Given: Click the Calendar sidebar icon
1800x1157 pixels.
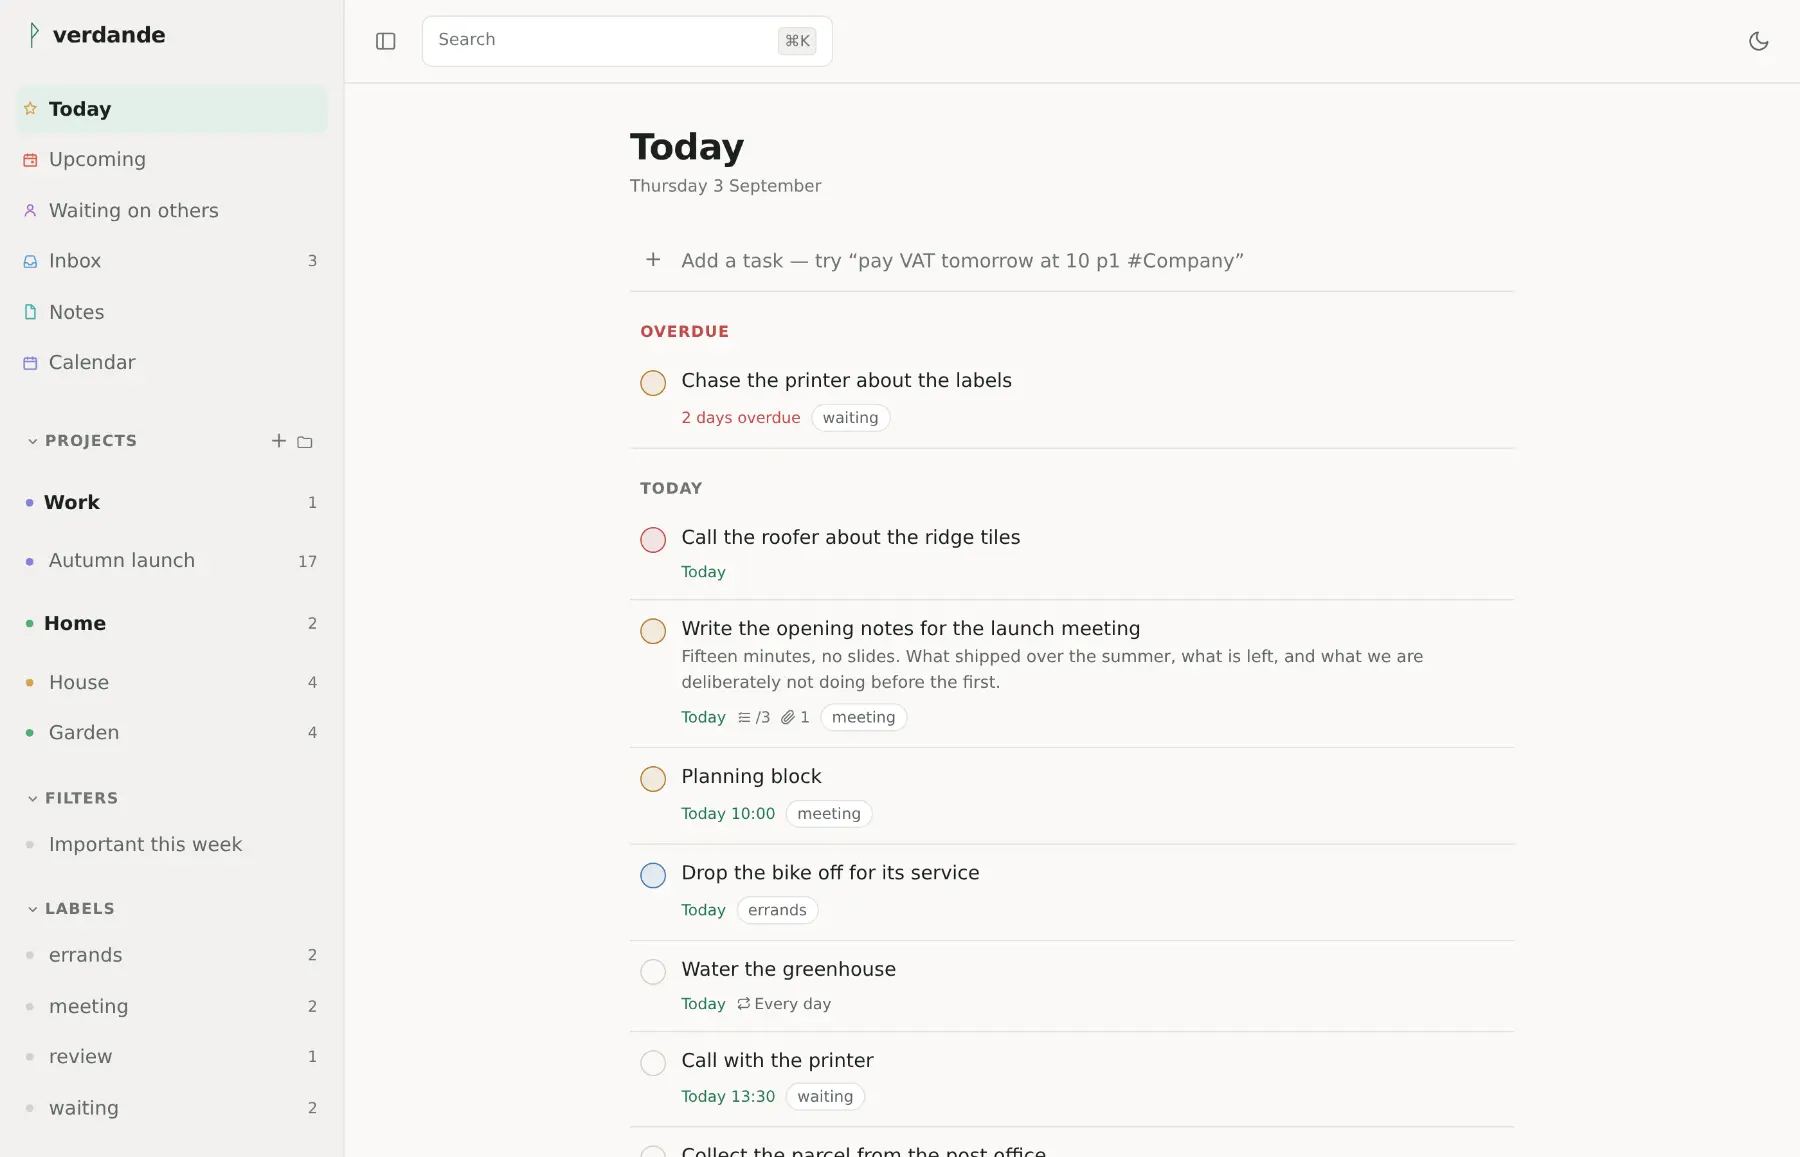Looking at the screenshot, I should click(30, 363).
